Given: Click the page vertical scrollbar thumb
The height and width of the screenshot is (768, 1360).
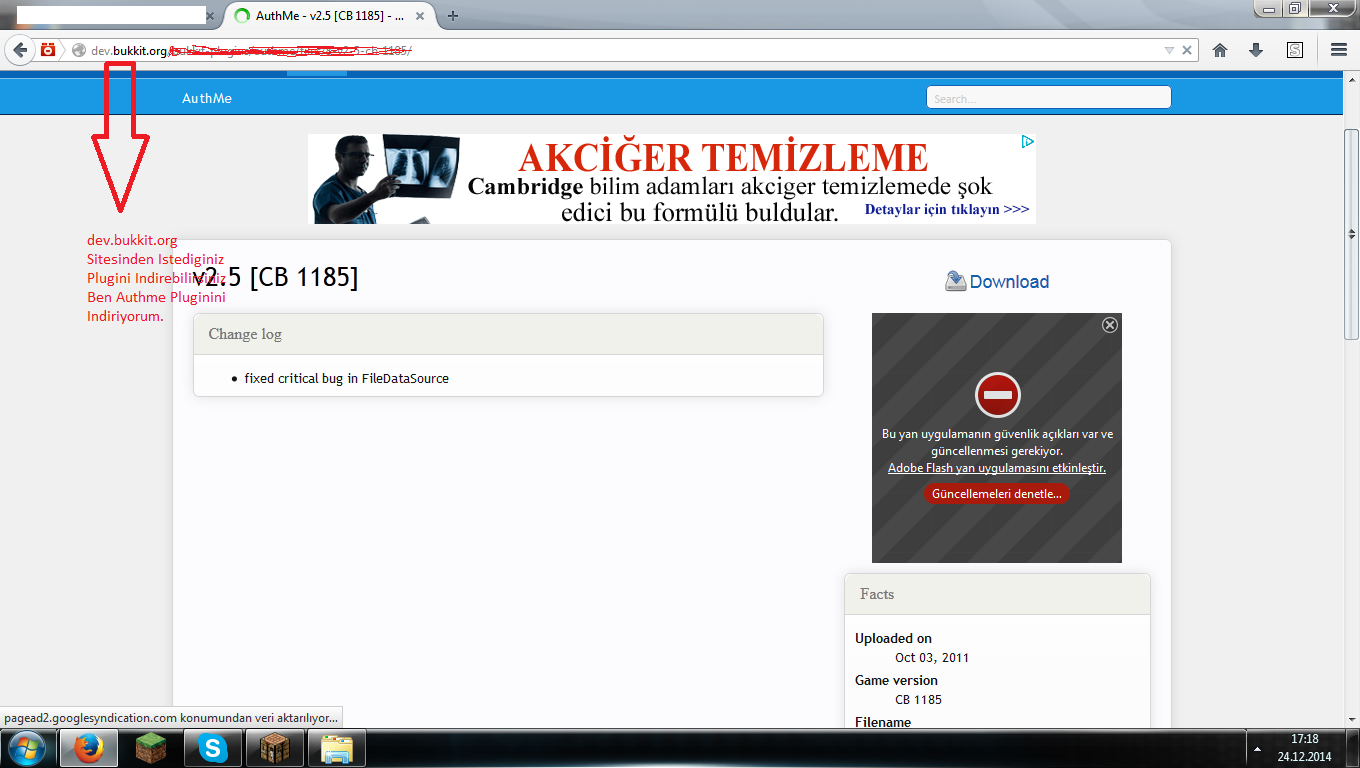Looking at the screenshot, I should (1351, 235).
